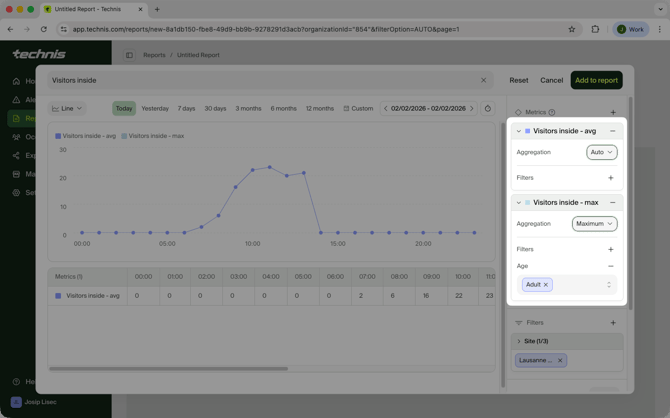The image size is (670, 418).
Task: Open the Line chart type dropdown
Action: click(x=67, y=108)
